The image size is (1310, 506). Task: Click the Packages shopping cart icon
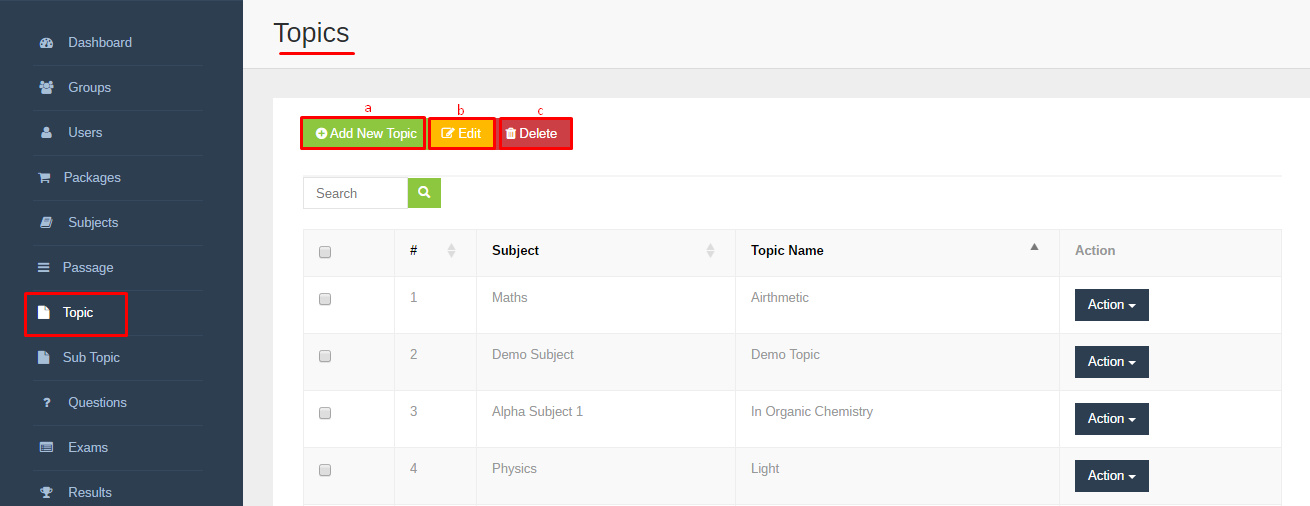(44, 178)
